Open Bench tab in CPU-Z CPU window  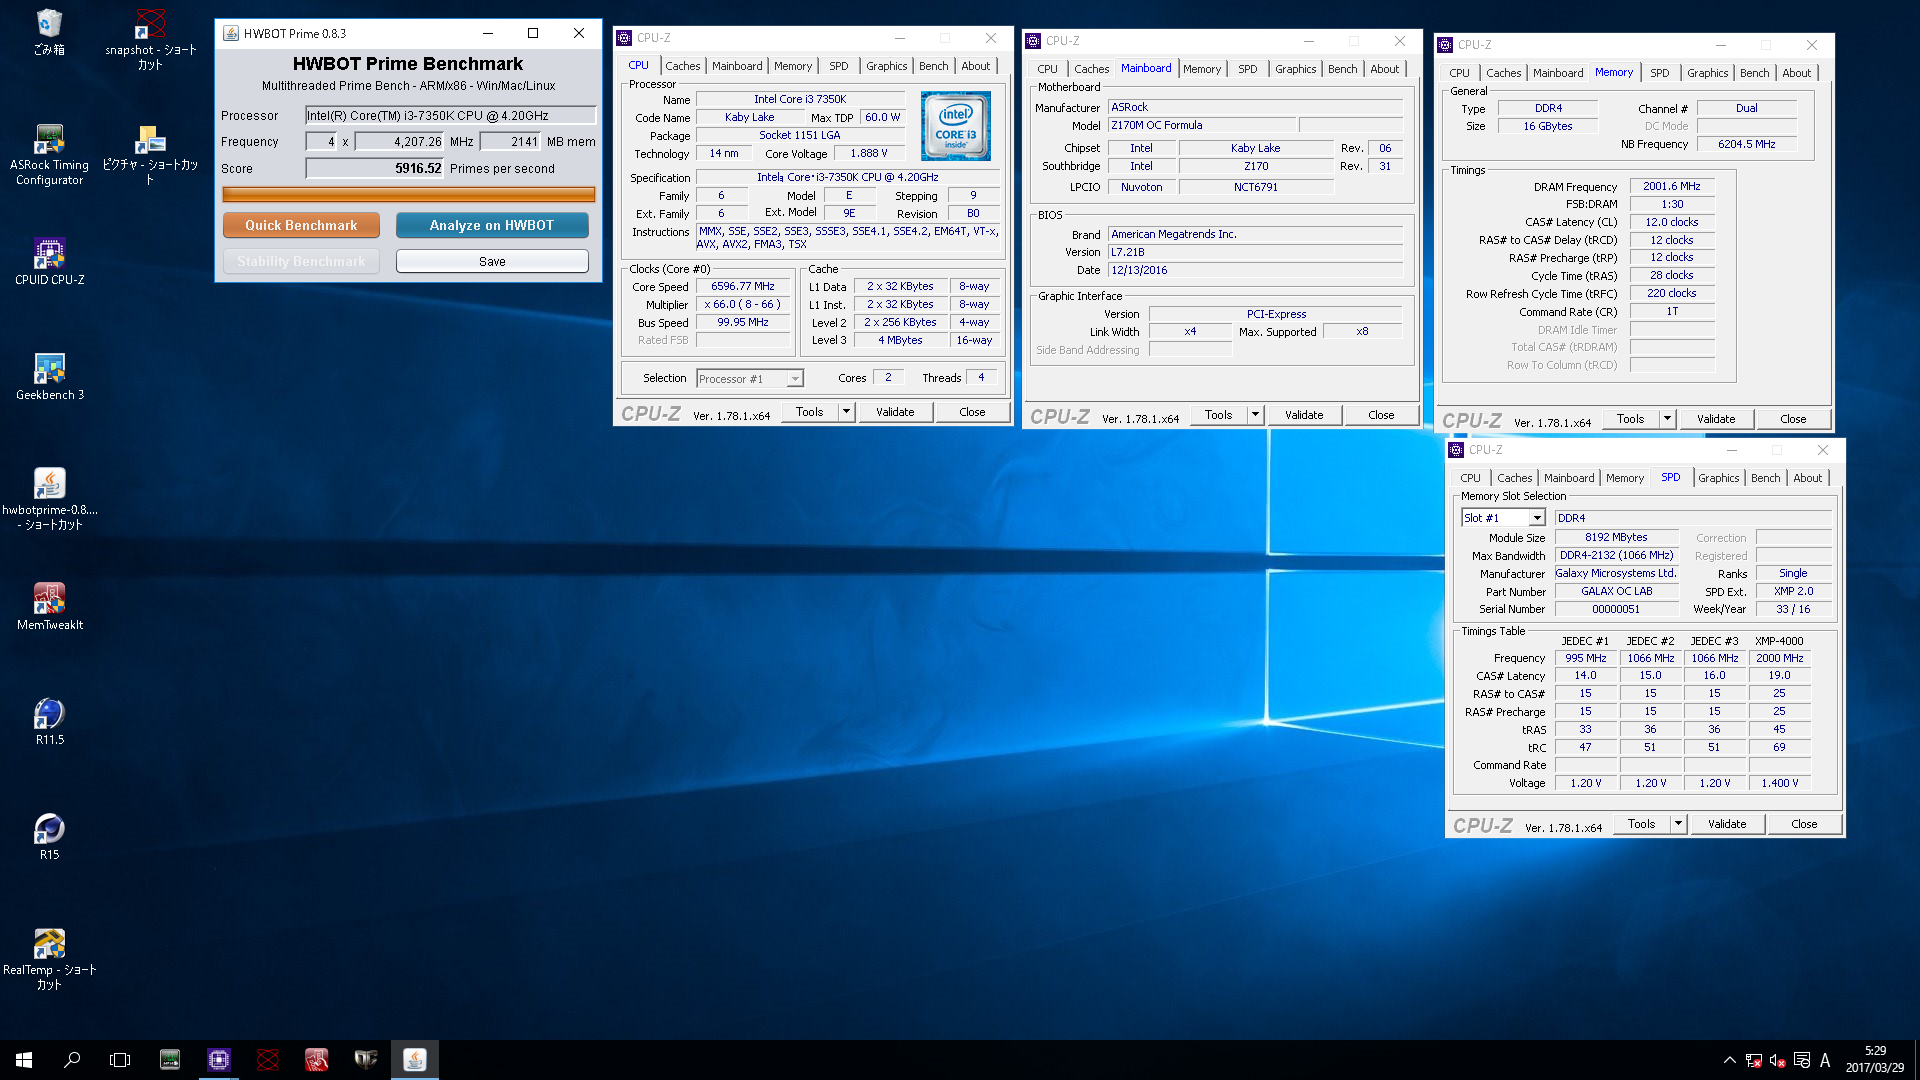click(933, 66)
